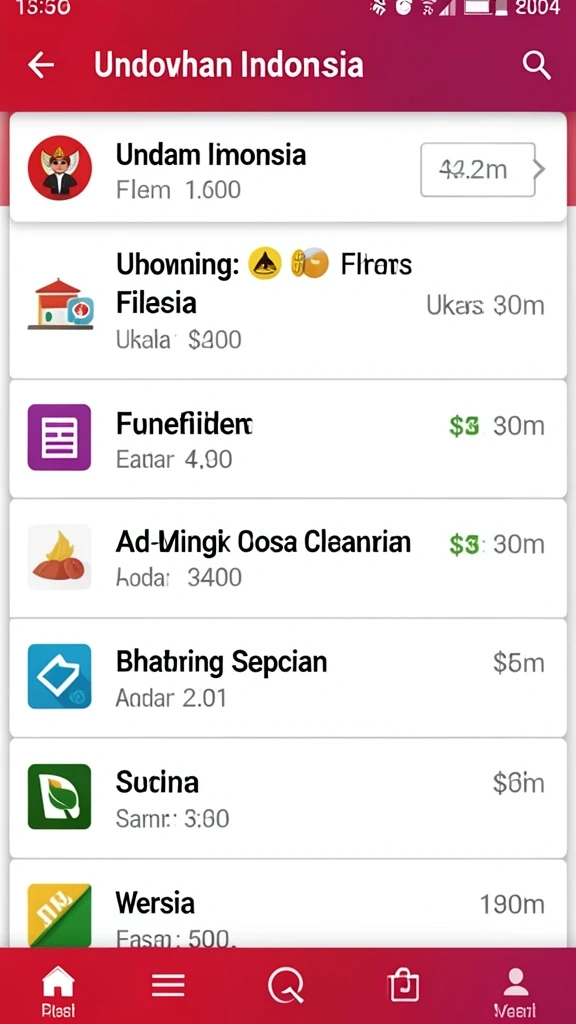
Task: Select the Bhabring Sepcian title
Action: (x=221, y=662)
